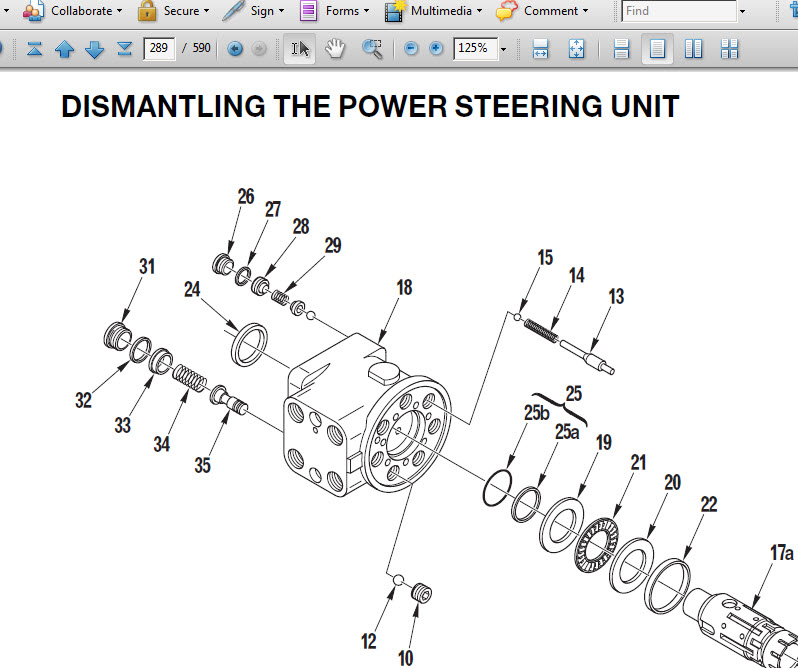798x668 pixels.
Task: Click the zoom in plus button
Action: tap(436, 49)
